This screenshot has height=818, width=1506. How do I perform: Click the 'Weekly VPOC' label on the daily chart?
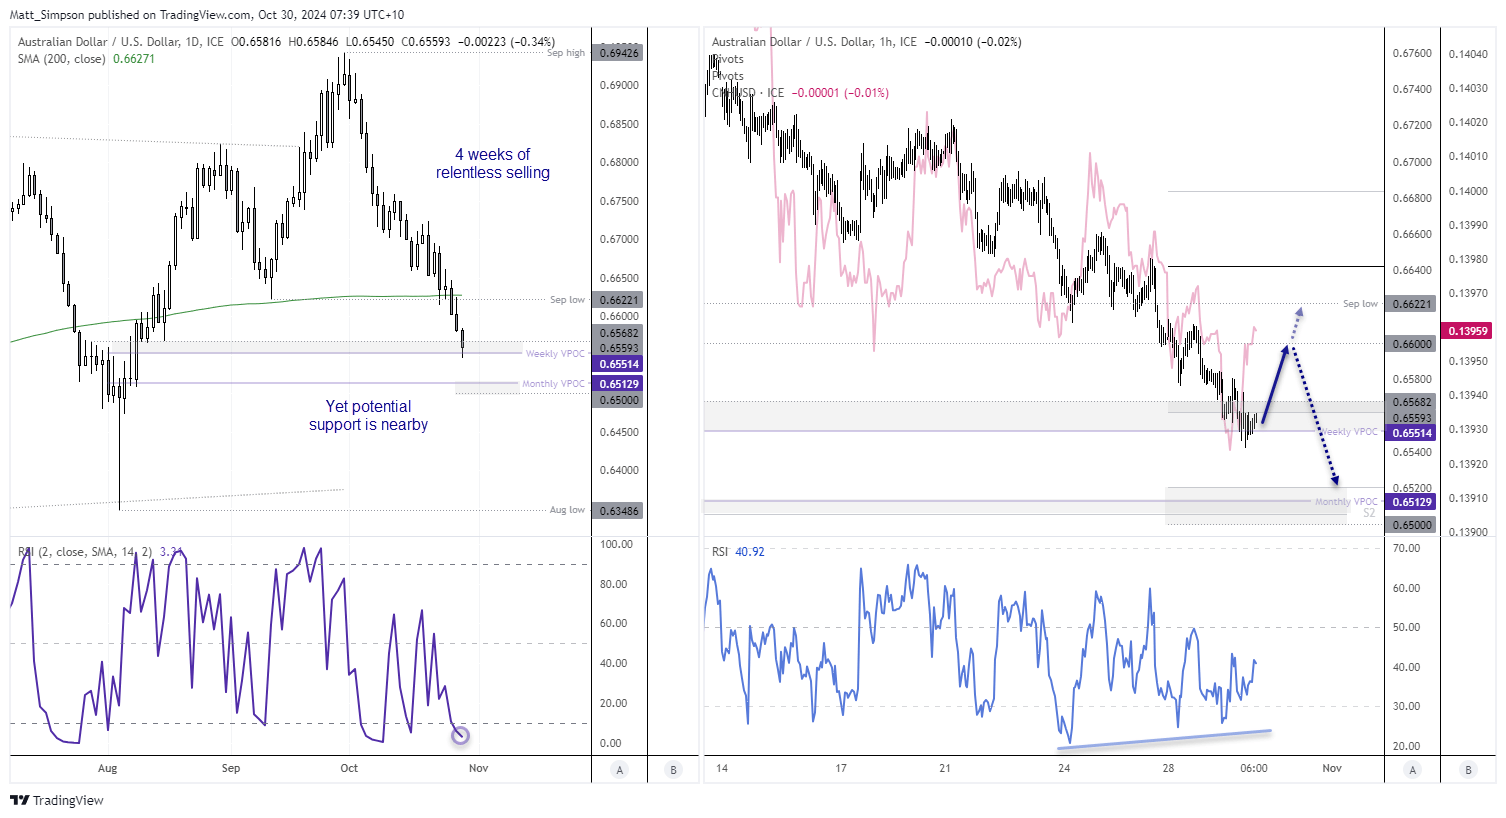tap(555, 354)
